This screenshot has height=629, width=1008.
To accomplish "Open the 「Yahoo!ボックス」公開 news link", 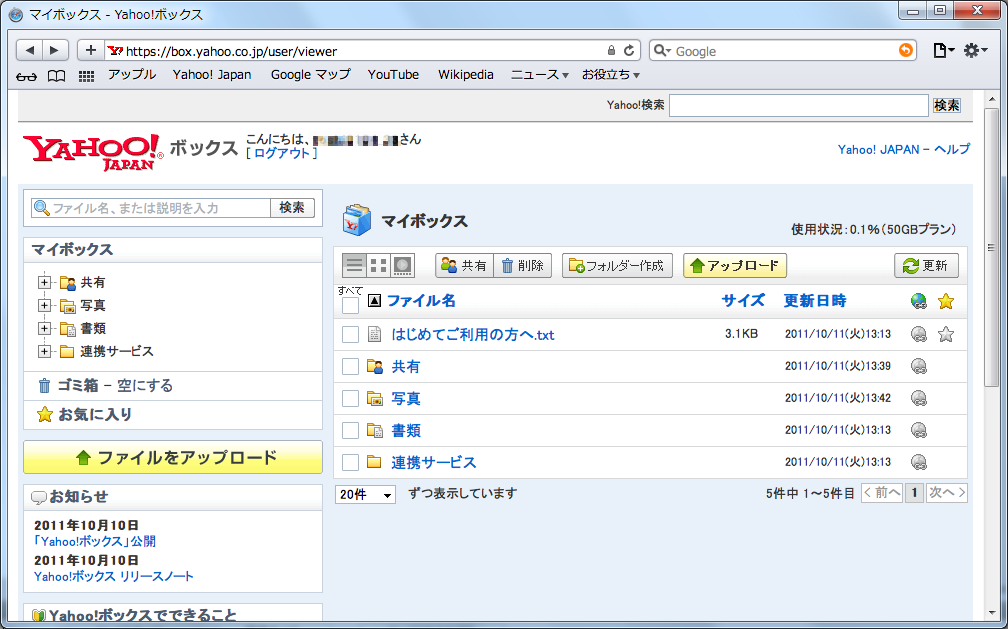I will coord(94,542).
